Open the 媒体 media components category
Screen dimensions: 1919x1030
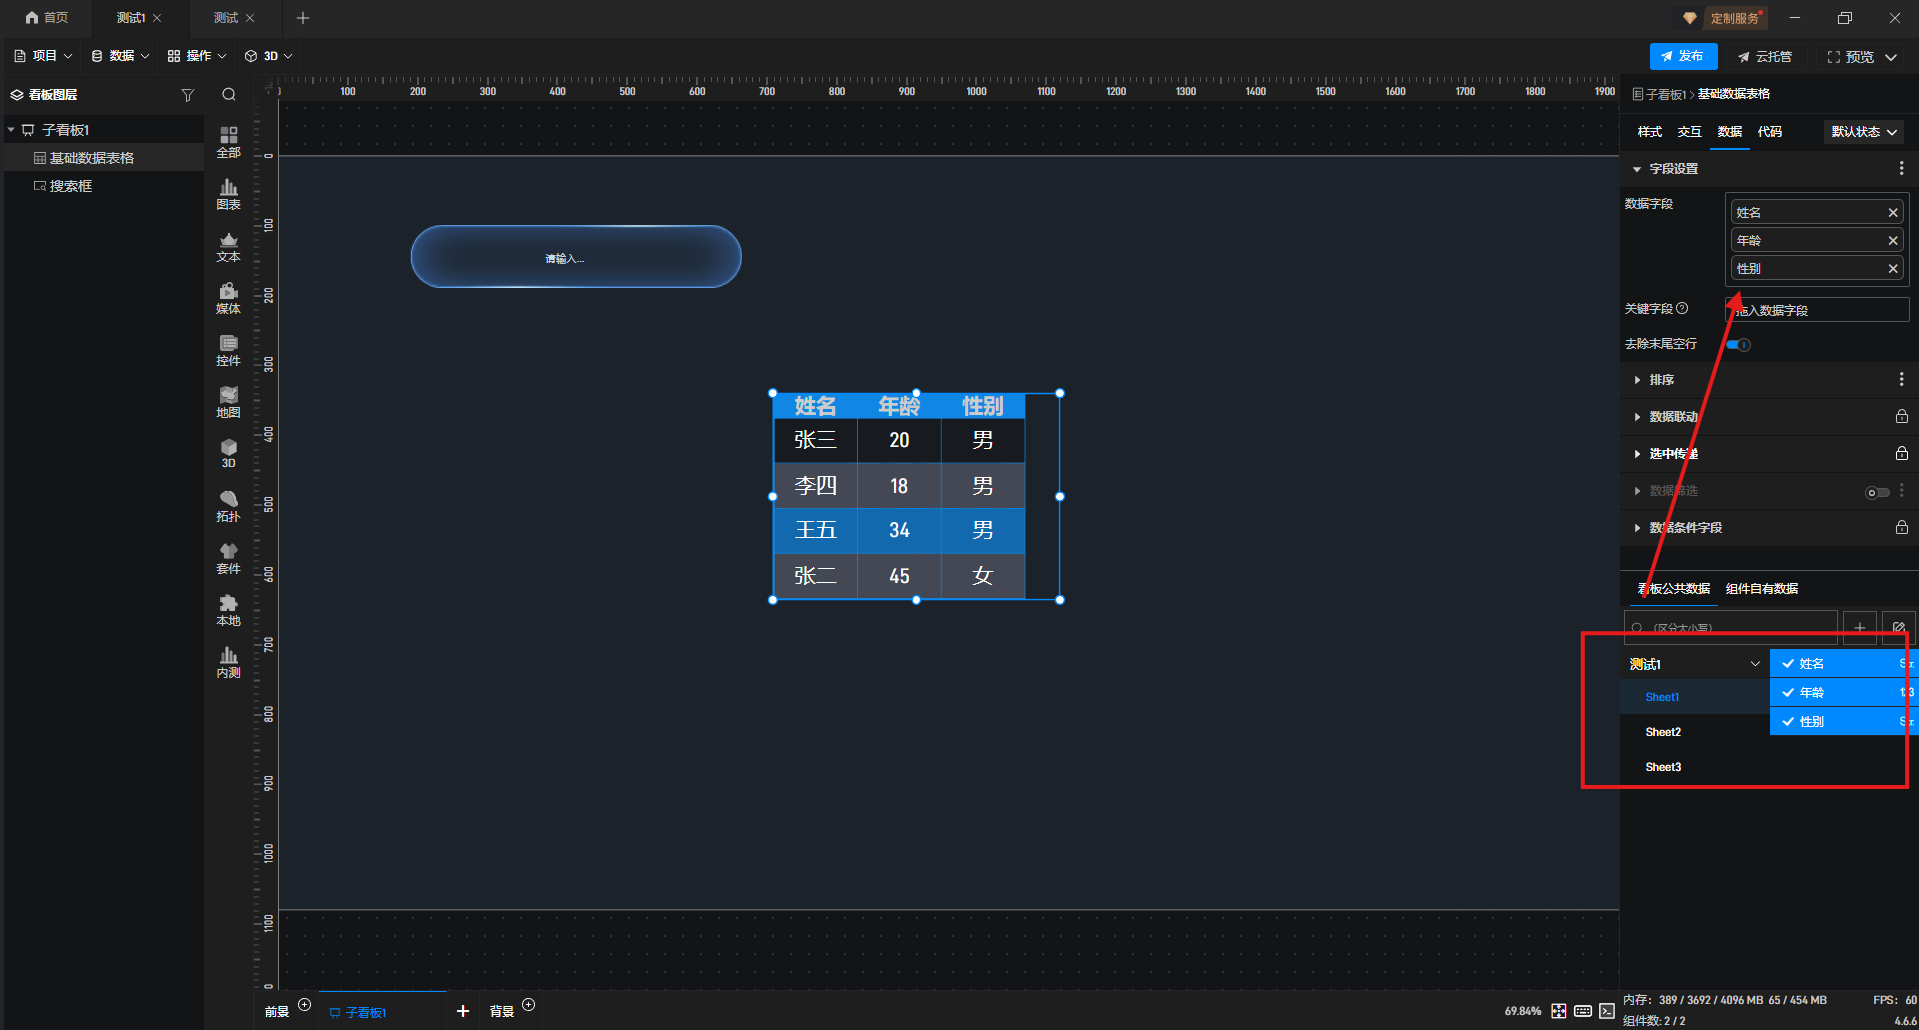click(228, 298)
